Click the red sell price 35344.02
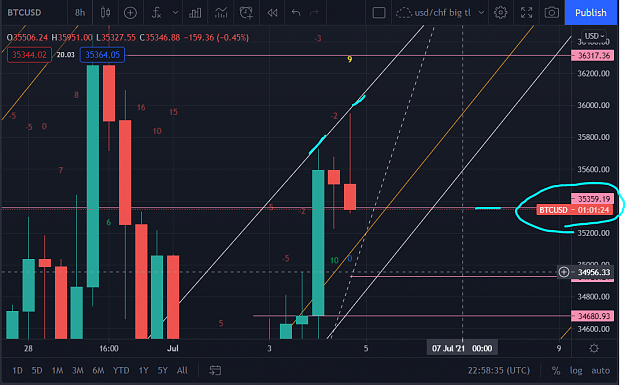 point(29,55)
